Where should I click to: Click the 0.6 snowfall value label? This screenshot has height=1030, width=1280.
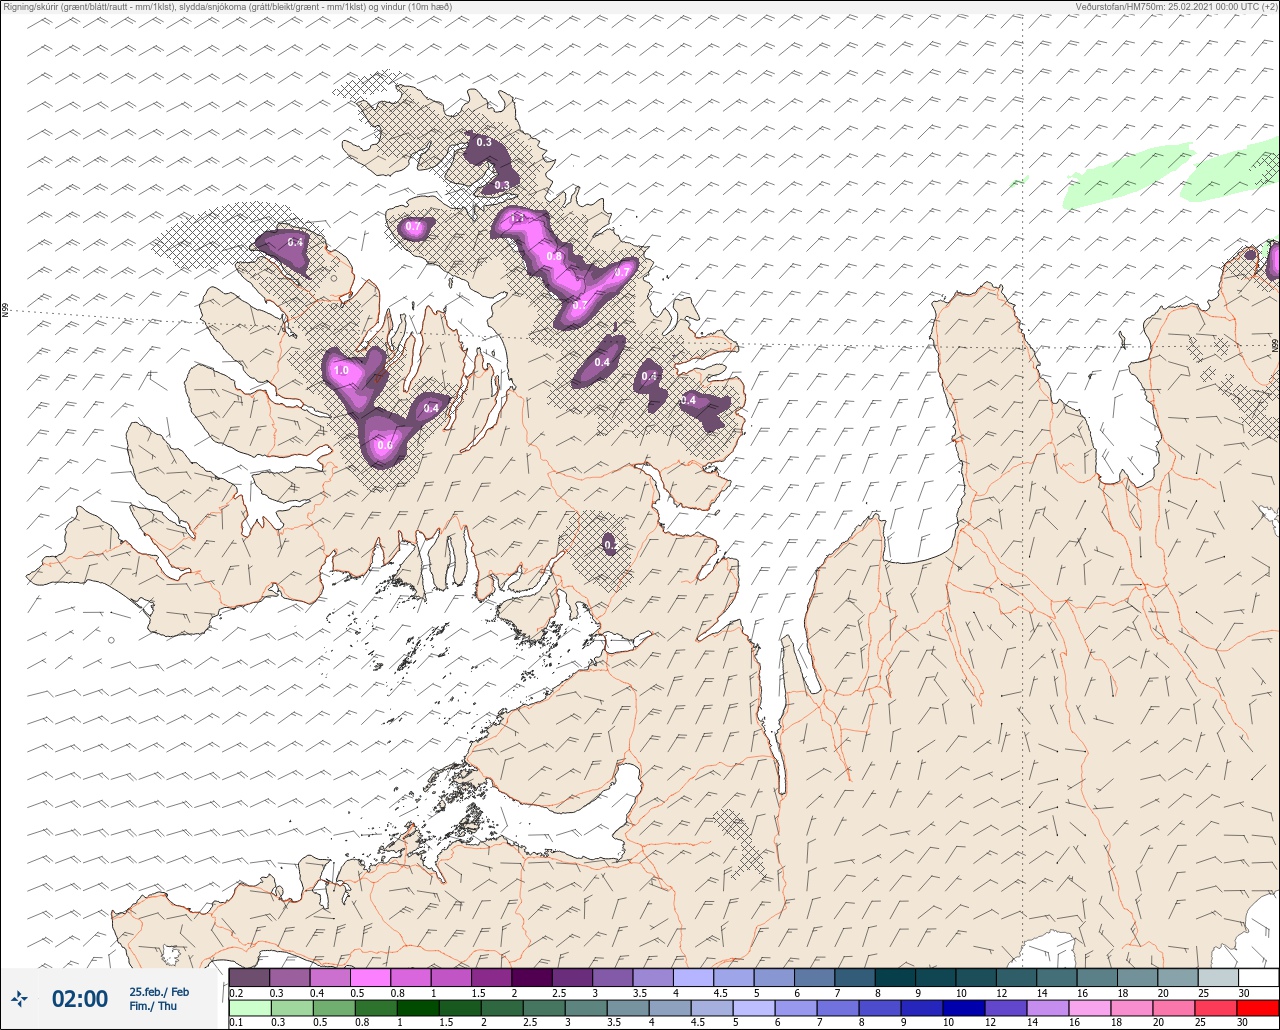(384, 445)
